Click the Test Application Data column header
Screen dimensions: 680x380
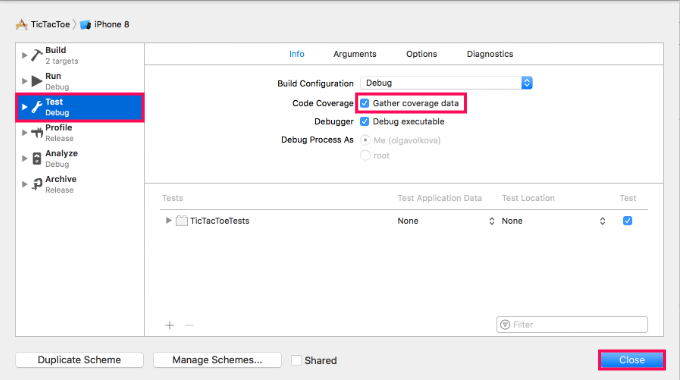[440, 198]
